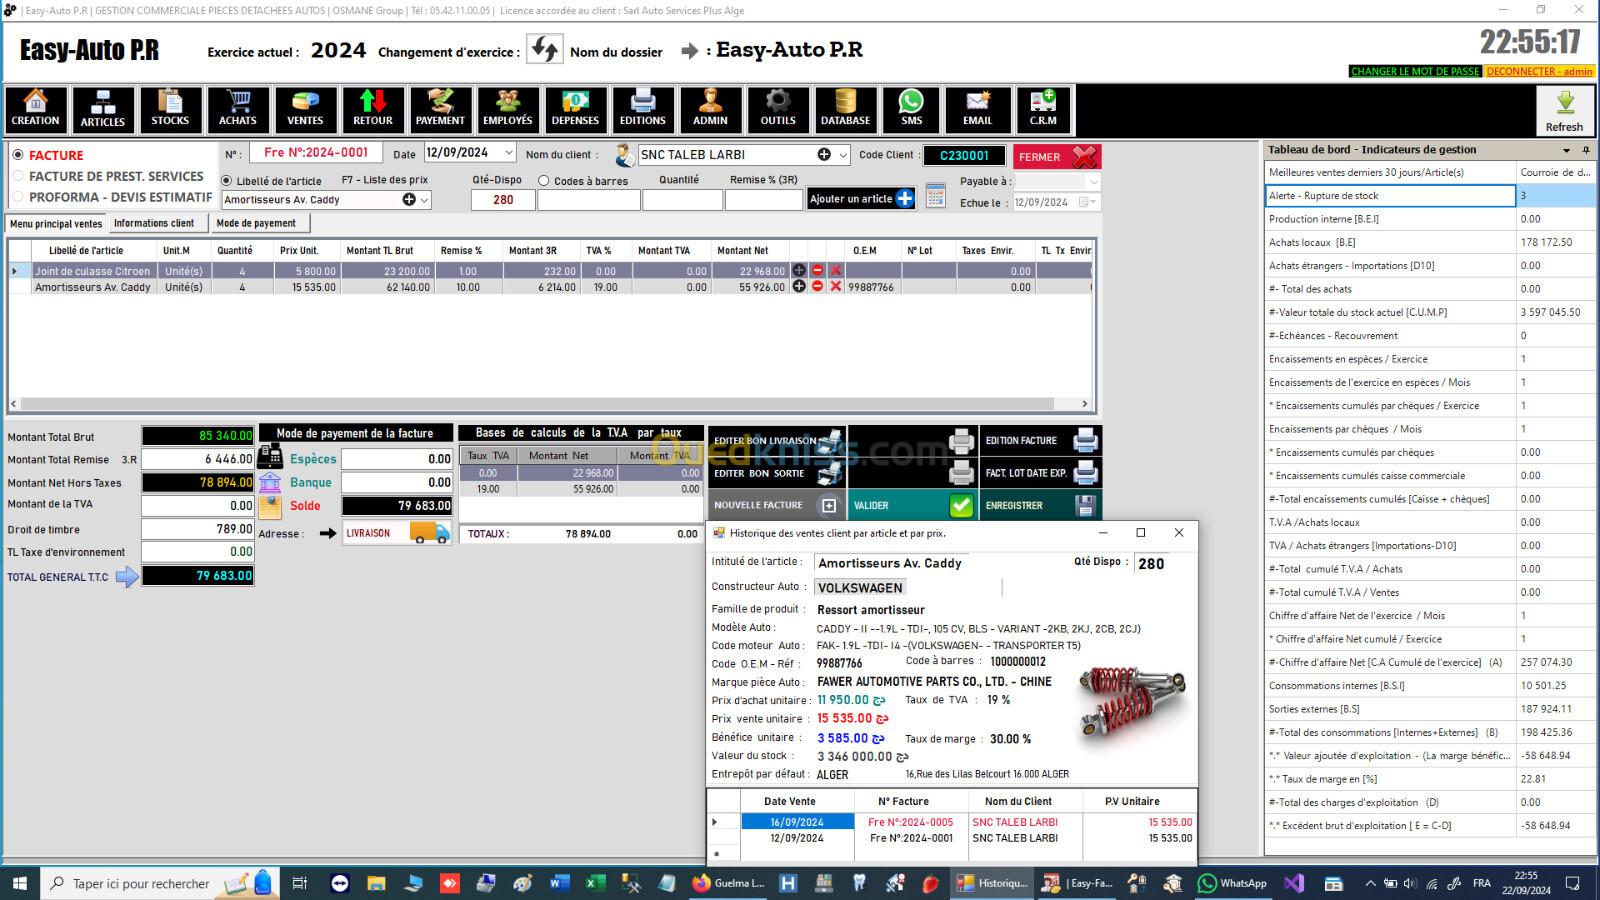Click the Changement d'exercice swap icon
Viewport: 1600px width, 900px height.
(x=545, y=50)
